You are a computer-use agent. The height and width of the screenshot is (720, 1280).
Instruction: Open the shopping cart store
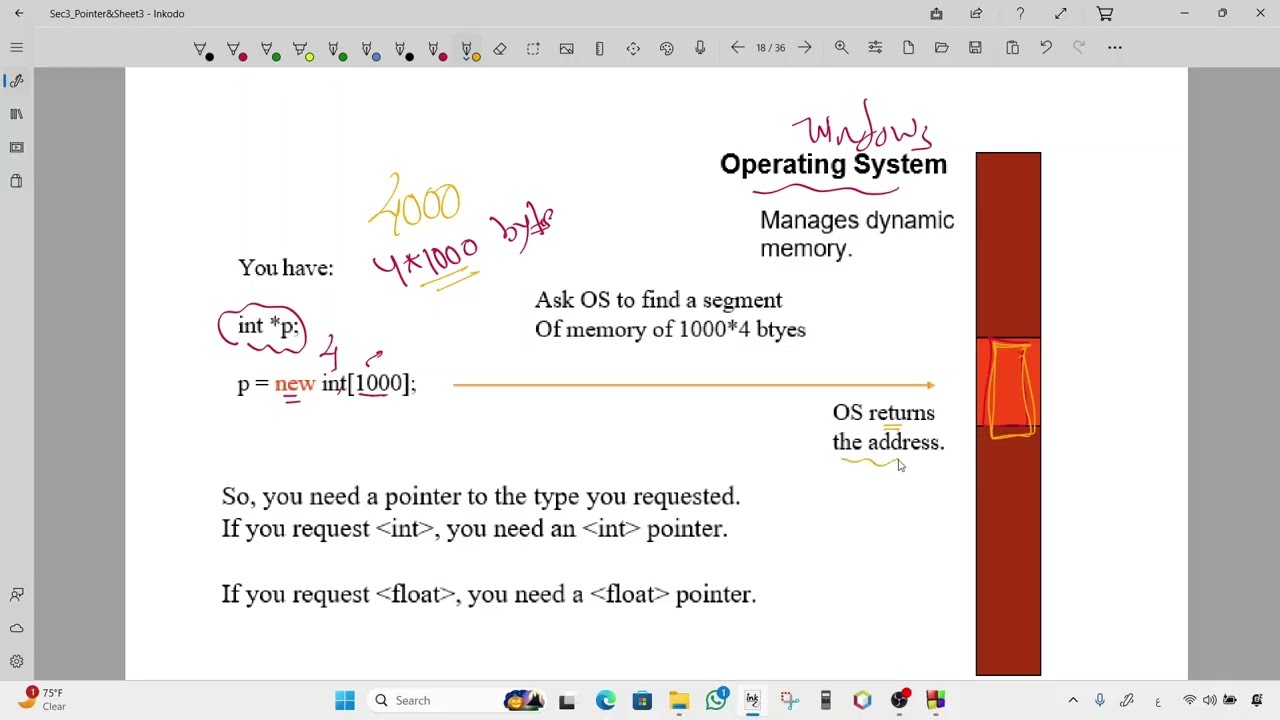pyautogui.click(x=1105, y=14)
